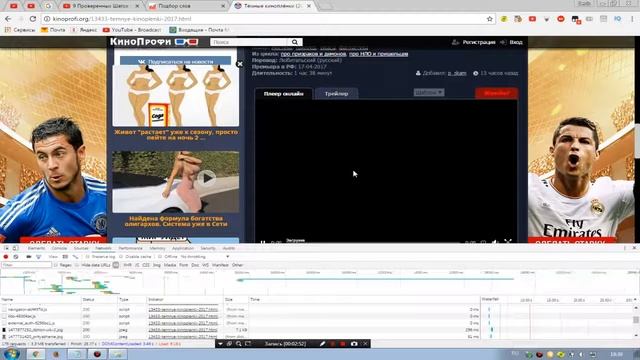Click the KinoProfi logo

click(154, 42)
